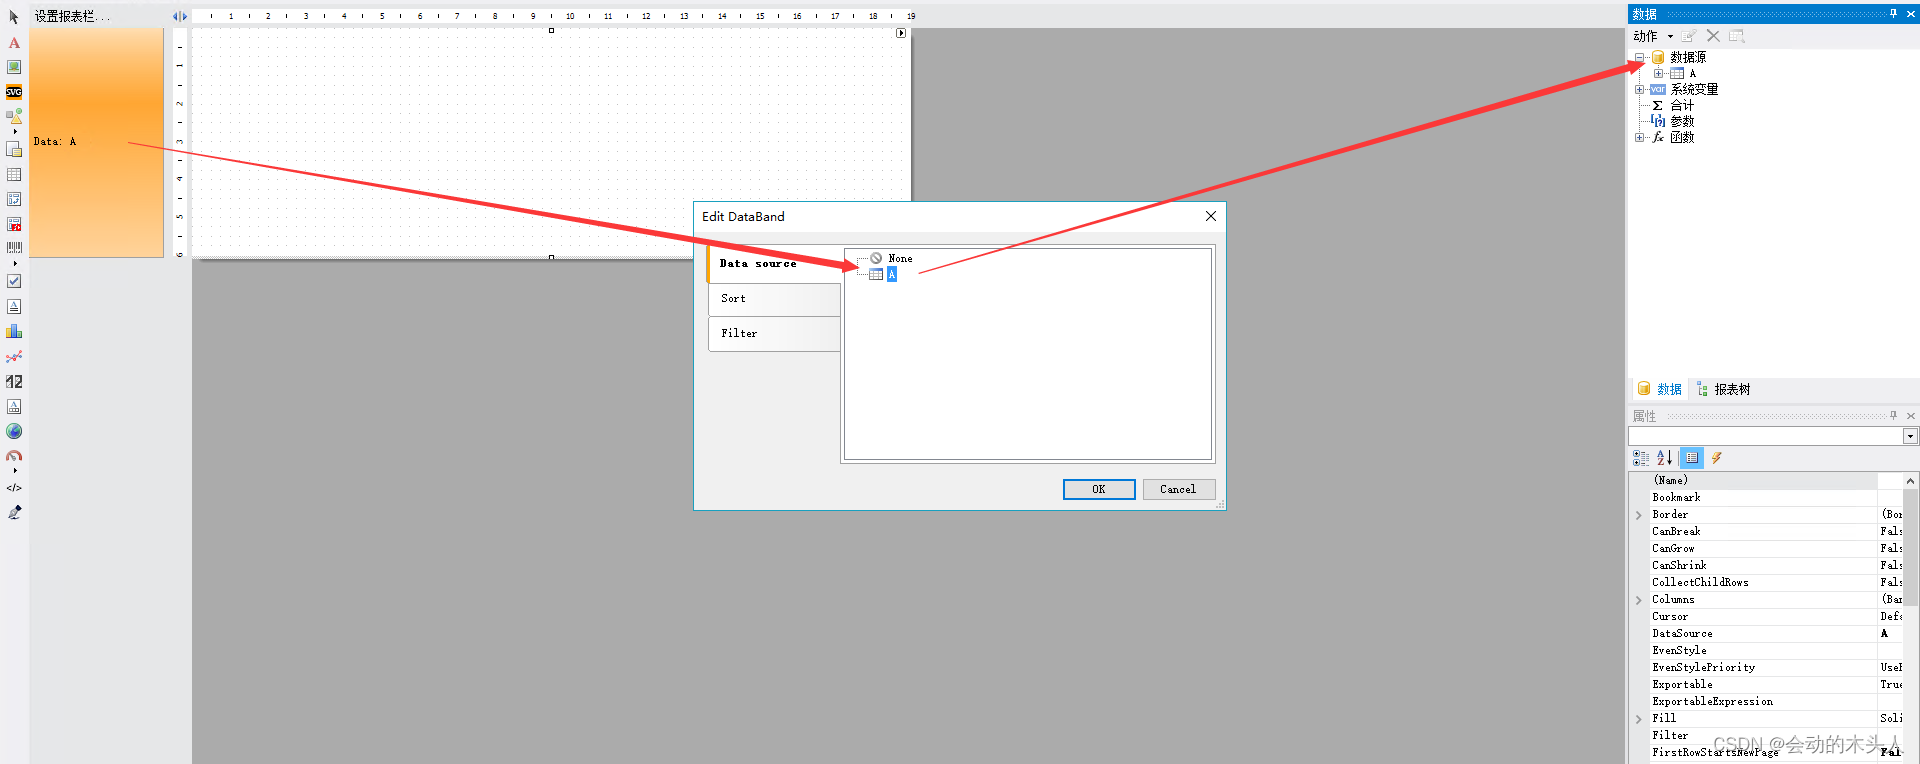Show Events lightning tab in properties
The height and width of the screenshot is (764, 1920).
point(1717,458)
